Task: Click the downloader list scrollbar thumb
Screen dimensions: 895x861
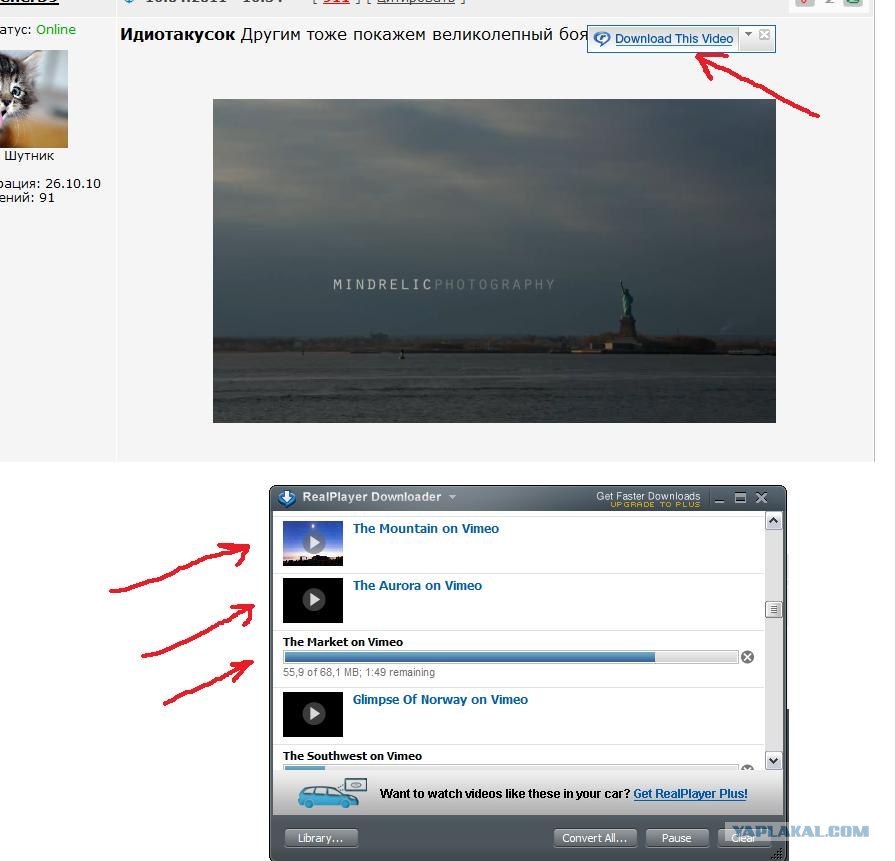Action: (x=773, y=610)
